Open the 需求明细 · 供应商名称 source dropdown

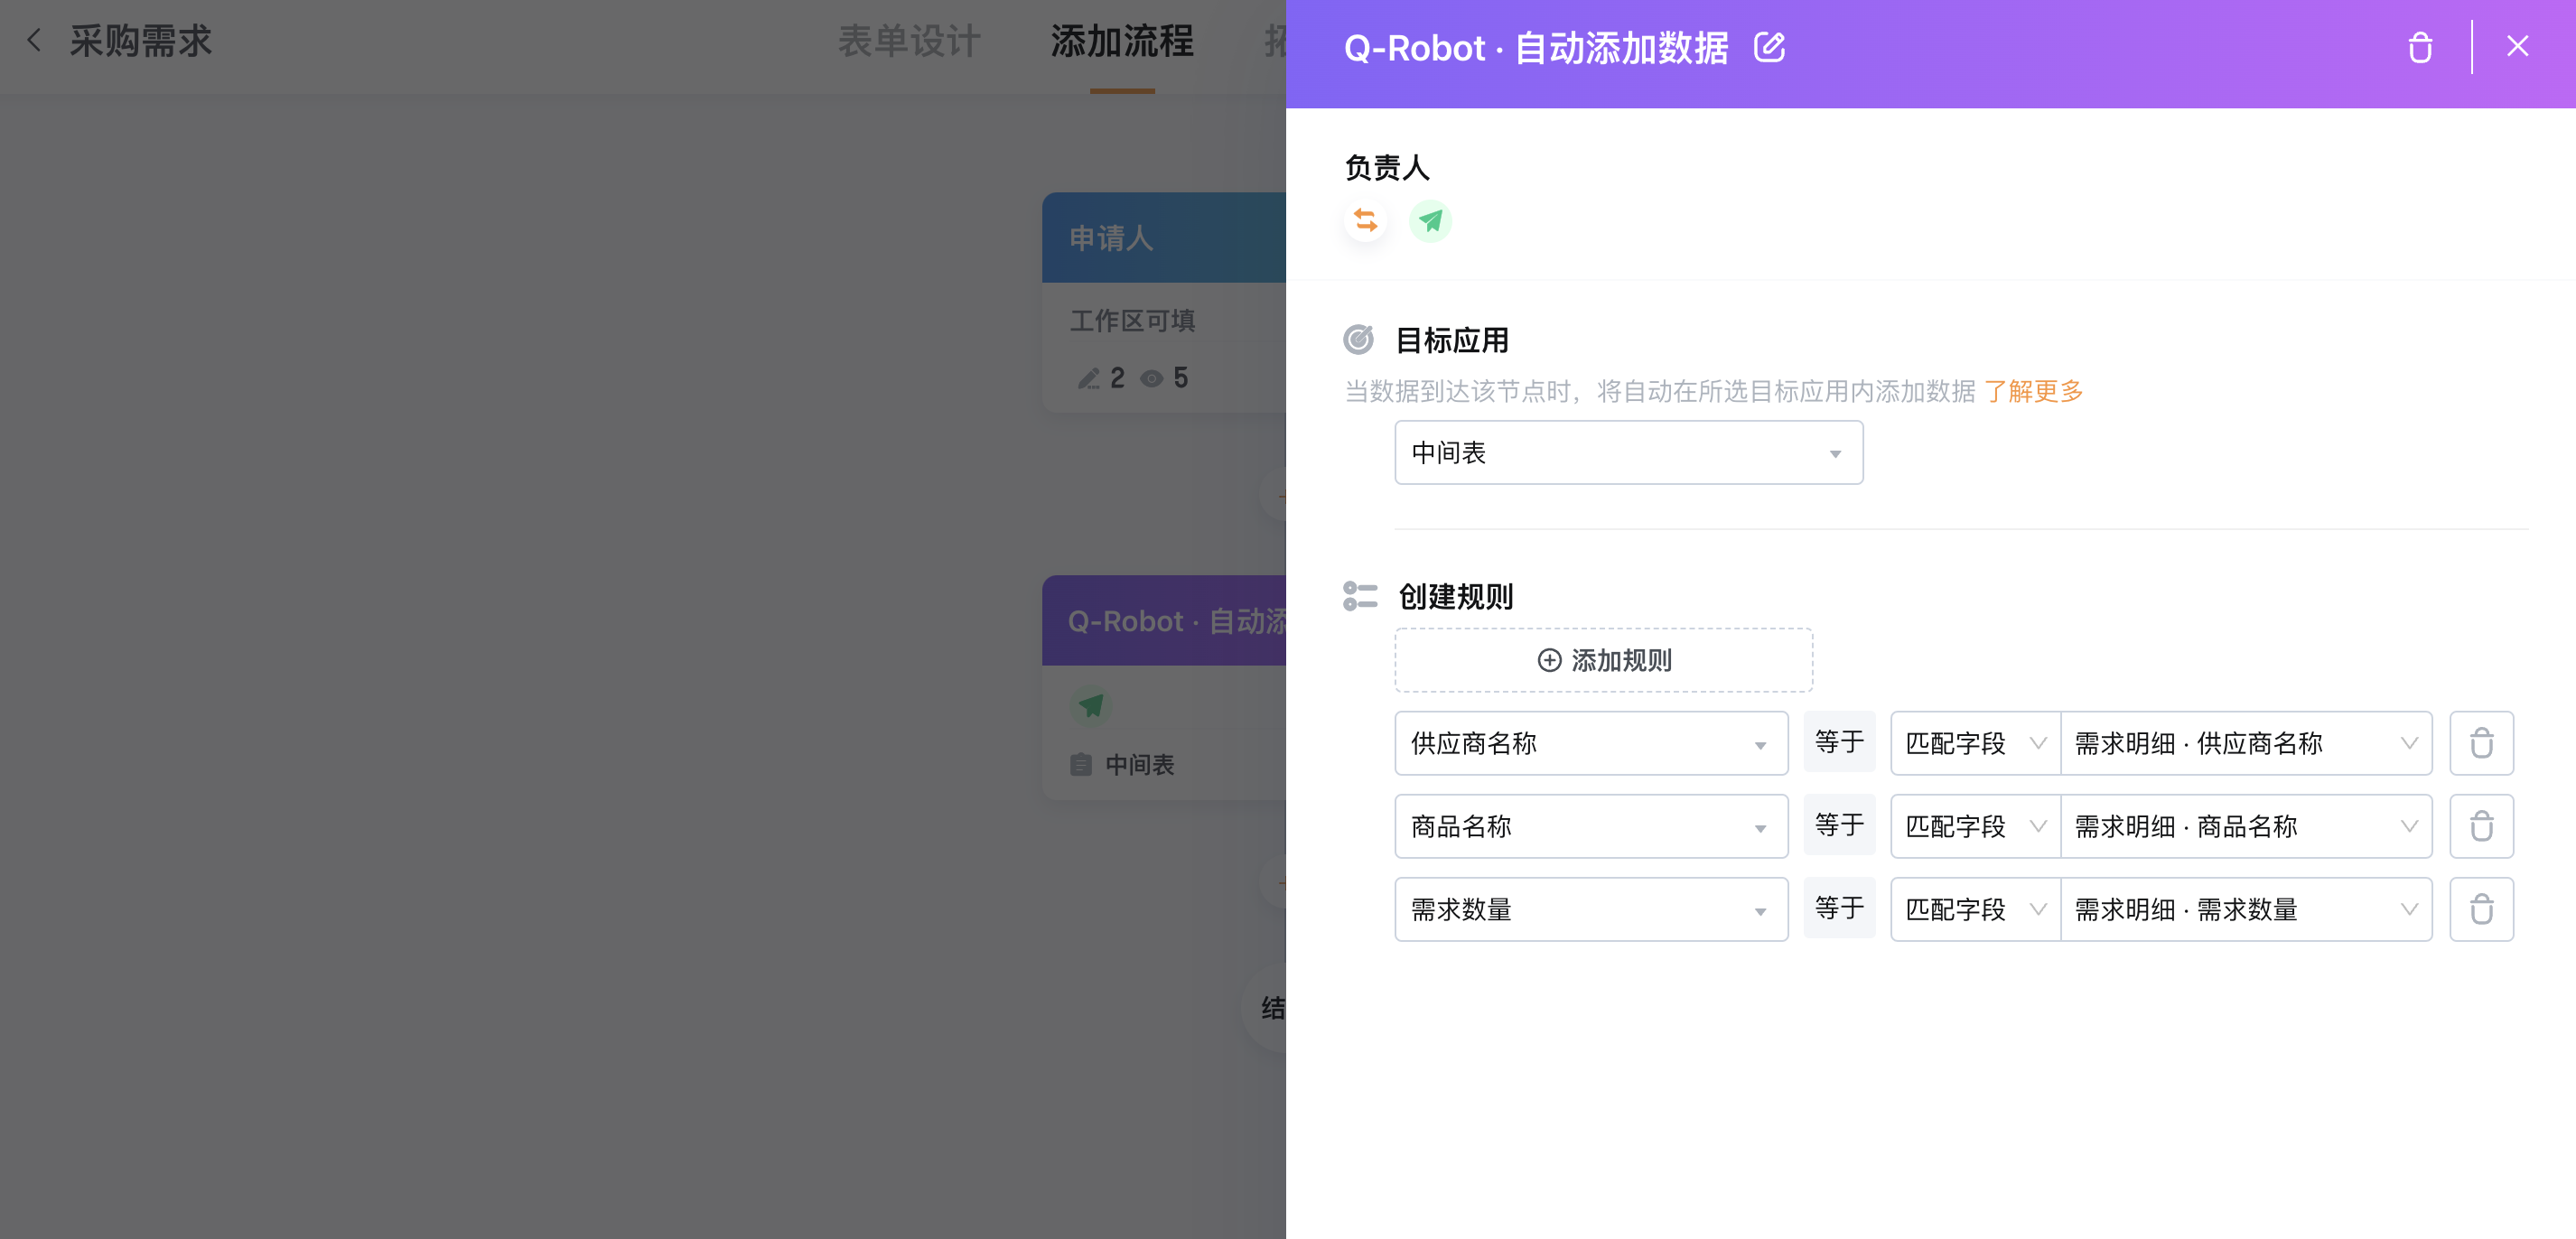point(2246,743)
